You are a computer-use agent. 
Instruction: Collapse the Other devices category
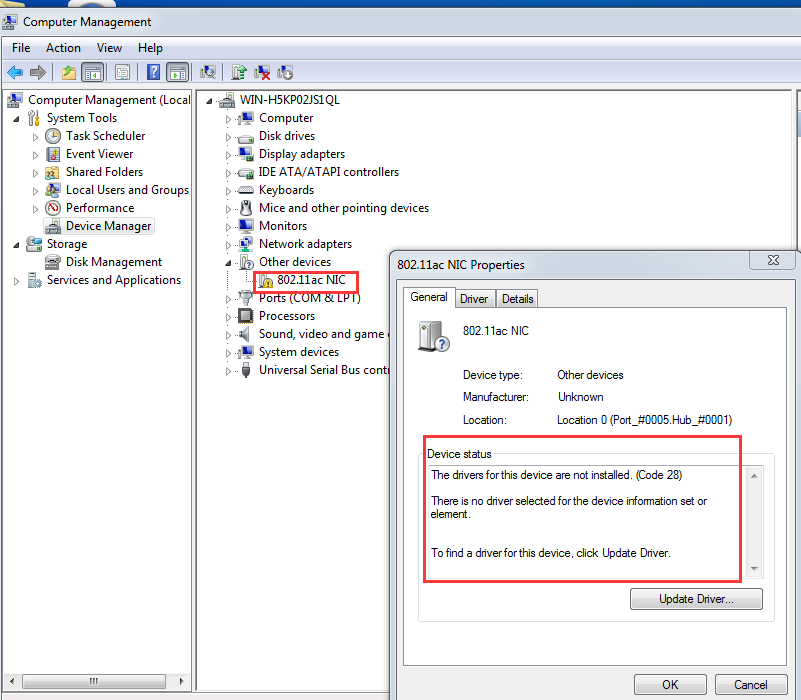(x=228, y=263)
